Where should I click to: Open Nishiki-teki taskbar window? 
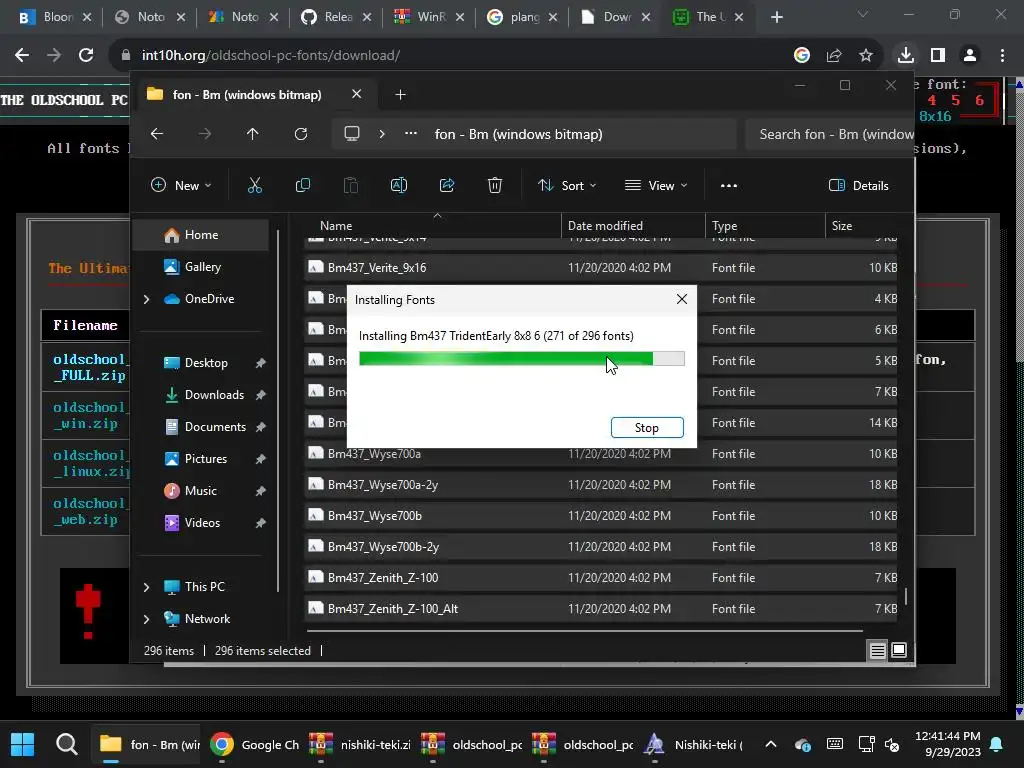point(694,744)
